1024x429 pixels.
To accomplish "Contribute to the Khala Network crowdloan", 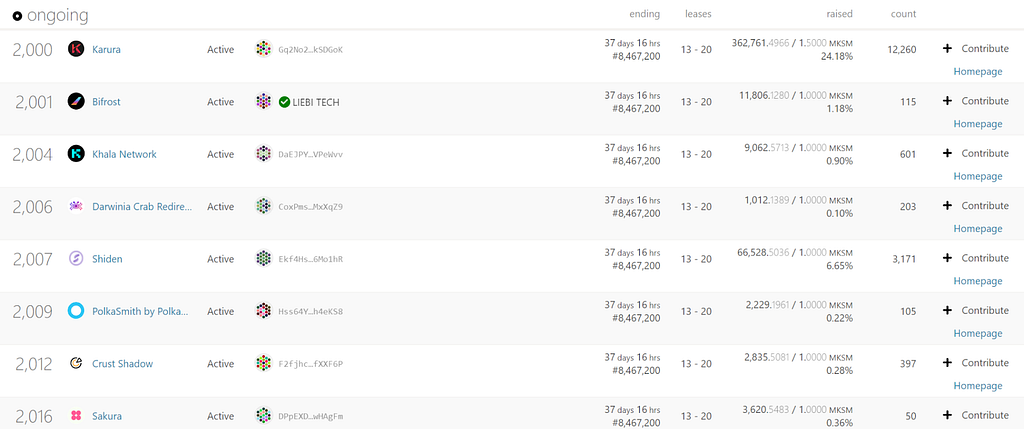I will (975, 153).
